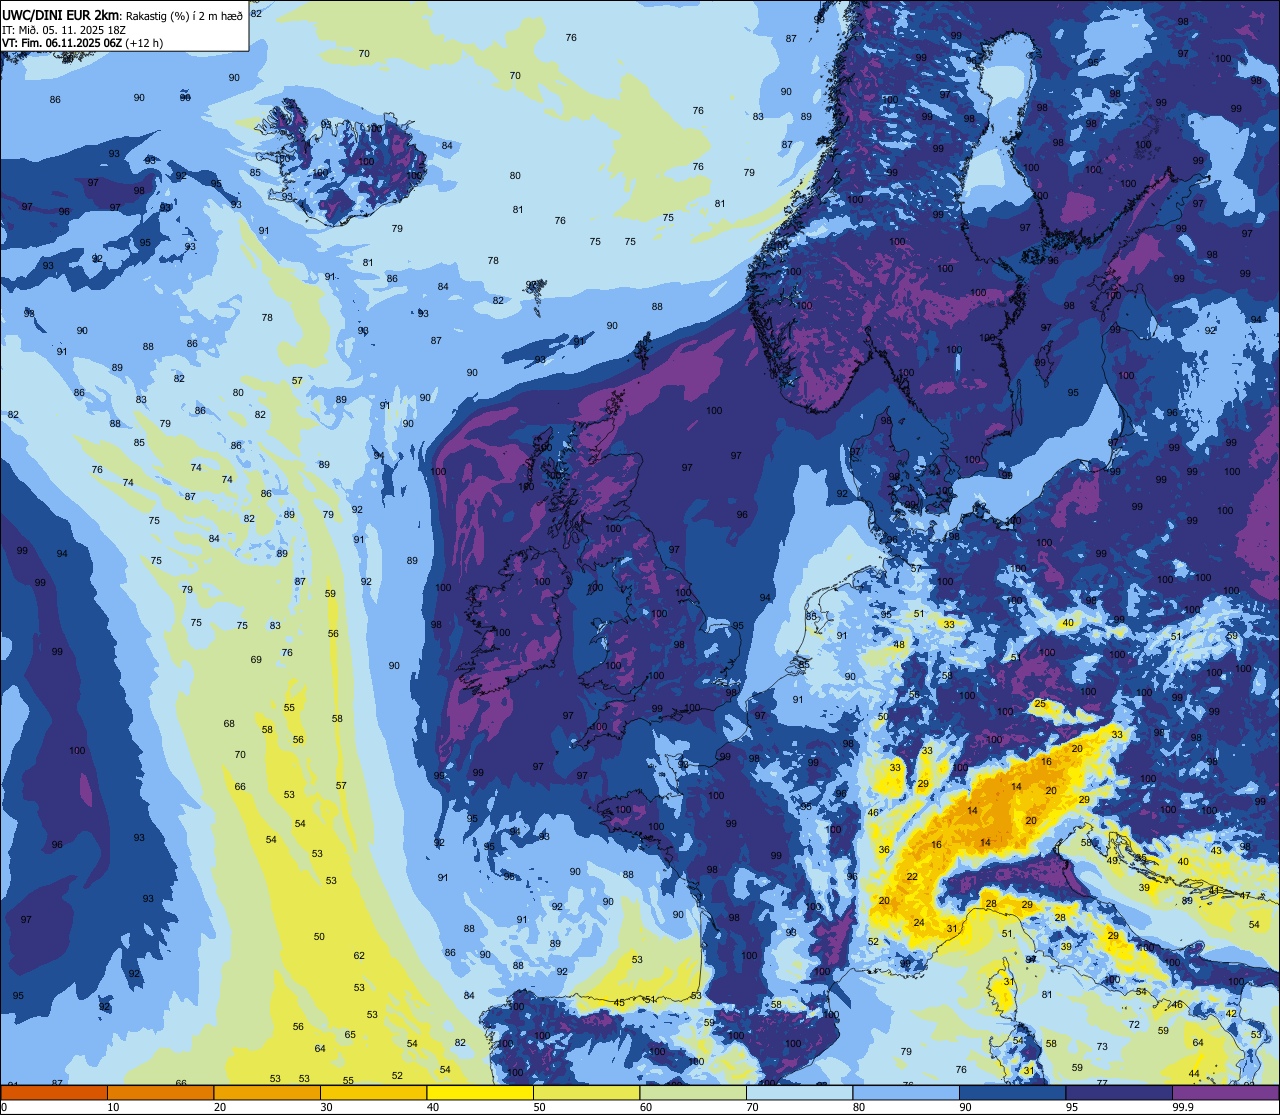
Task: Click the 'UWC/DINI EUR 2km' map title
Action: (62, 15)
